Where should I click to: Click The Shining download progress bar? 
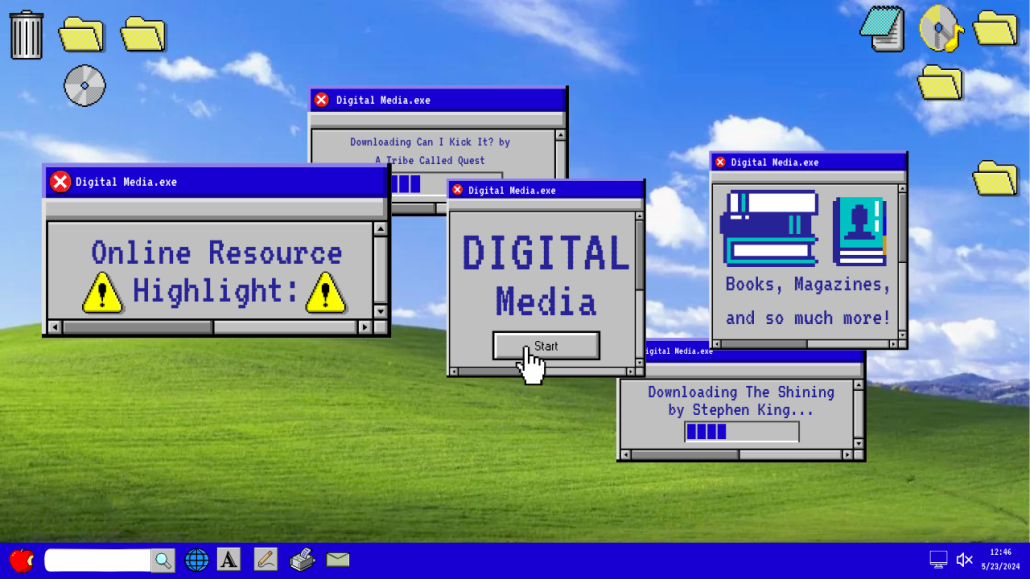pyautogui.click(x=742, y=432)
